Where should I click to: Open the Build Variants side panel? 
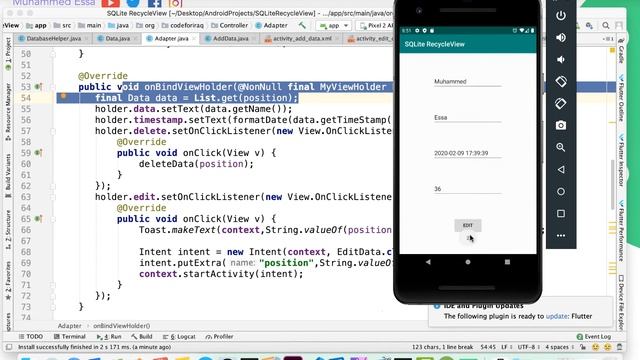pyautogui.click(x=8, y=176)
